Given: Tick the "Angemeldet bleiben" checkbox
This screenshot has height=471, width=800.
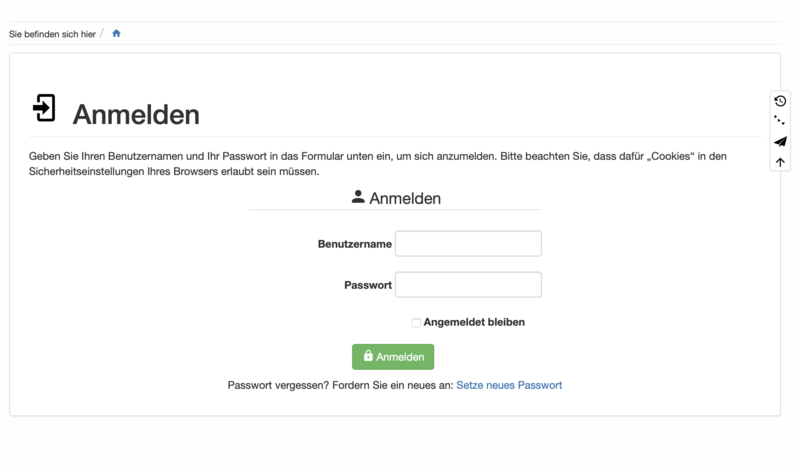Looking at the screenshot, I should click(416, 323).
